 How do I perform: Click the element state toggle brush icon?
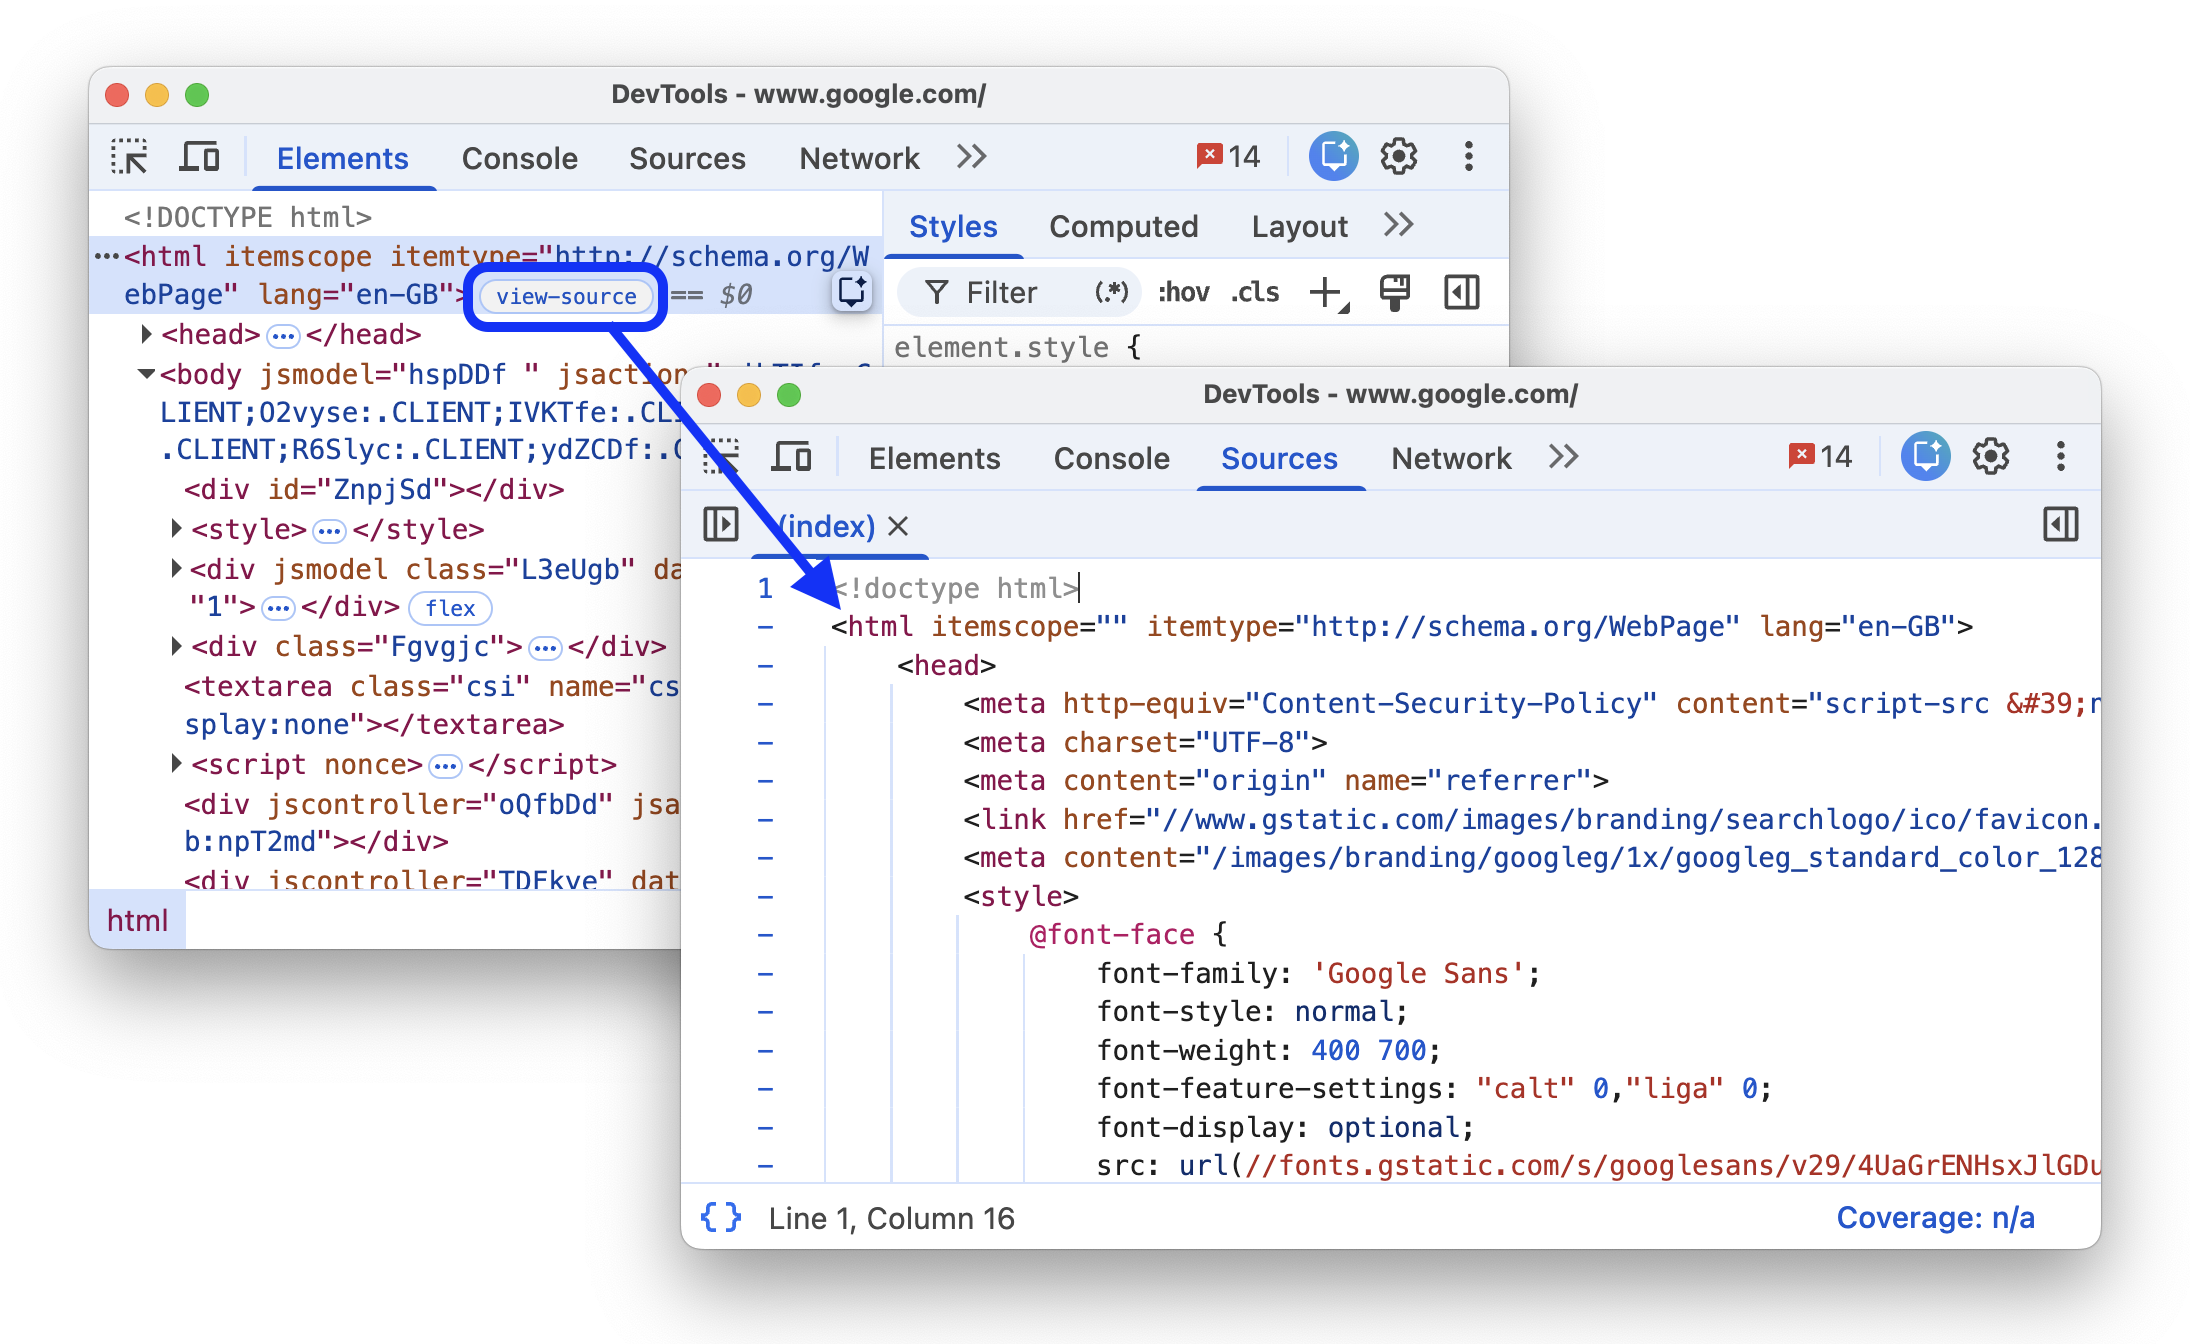[1394, 292]
